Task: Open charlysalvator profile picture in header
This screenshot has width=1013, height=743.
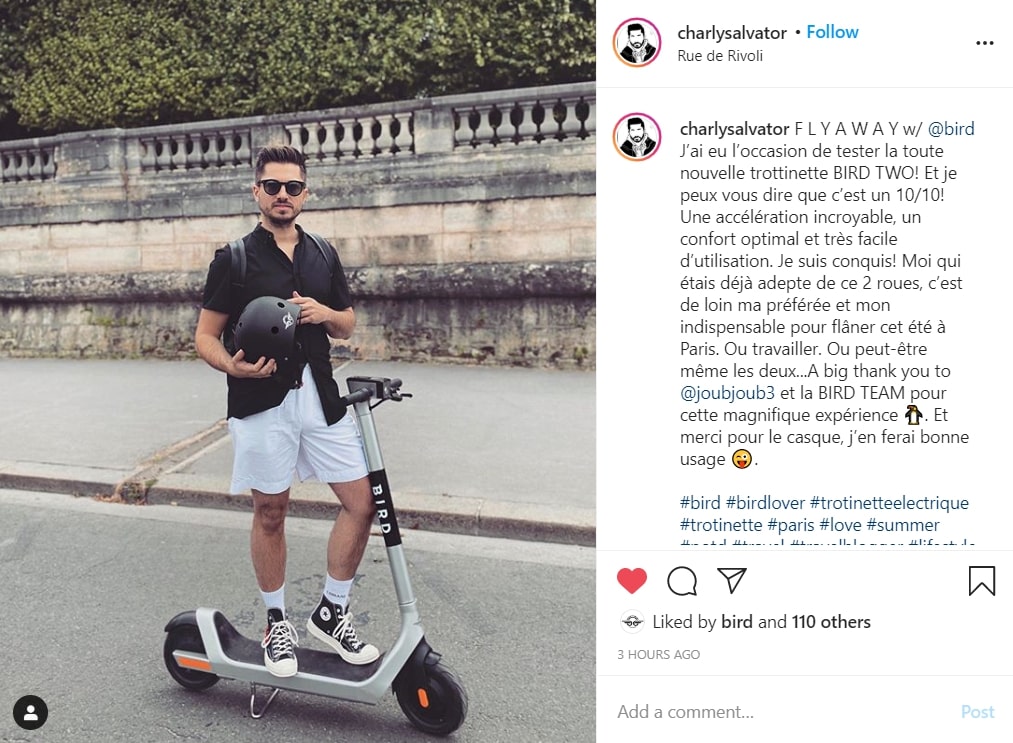Action: click(x=637, y=43)
